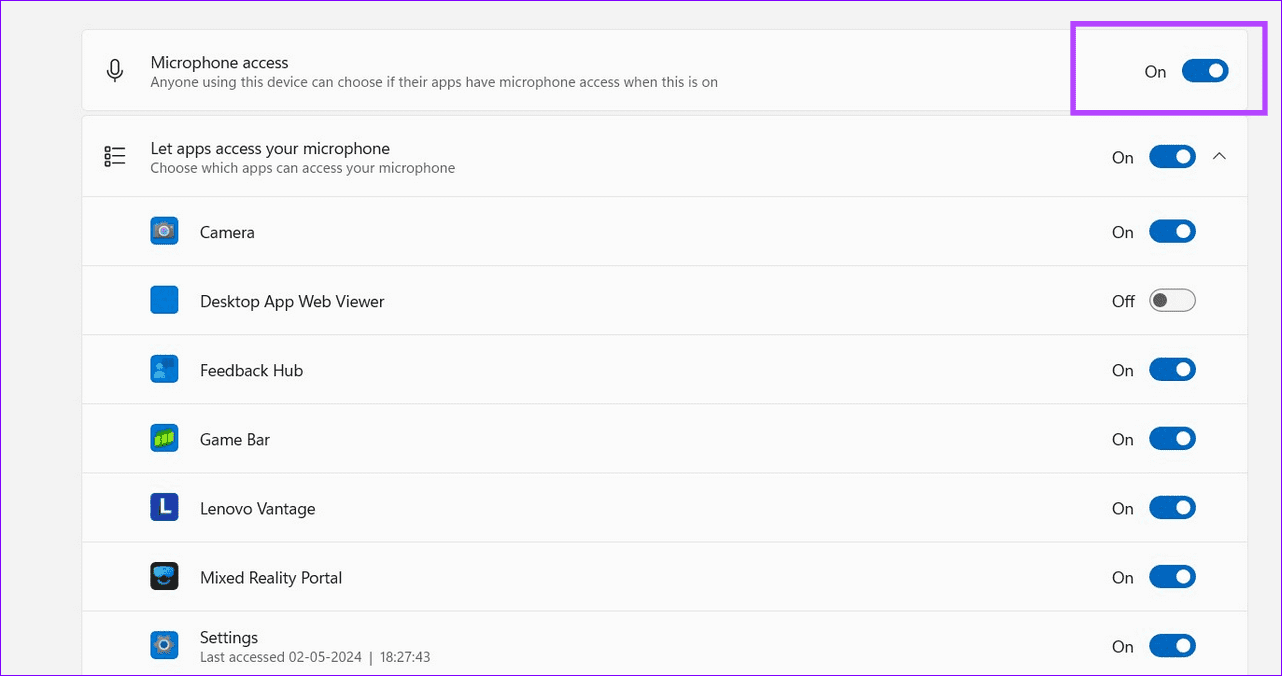
Task: Turn off the Microphone access toggle
Action: tap(1204, 70)
